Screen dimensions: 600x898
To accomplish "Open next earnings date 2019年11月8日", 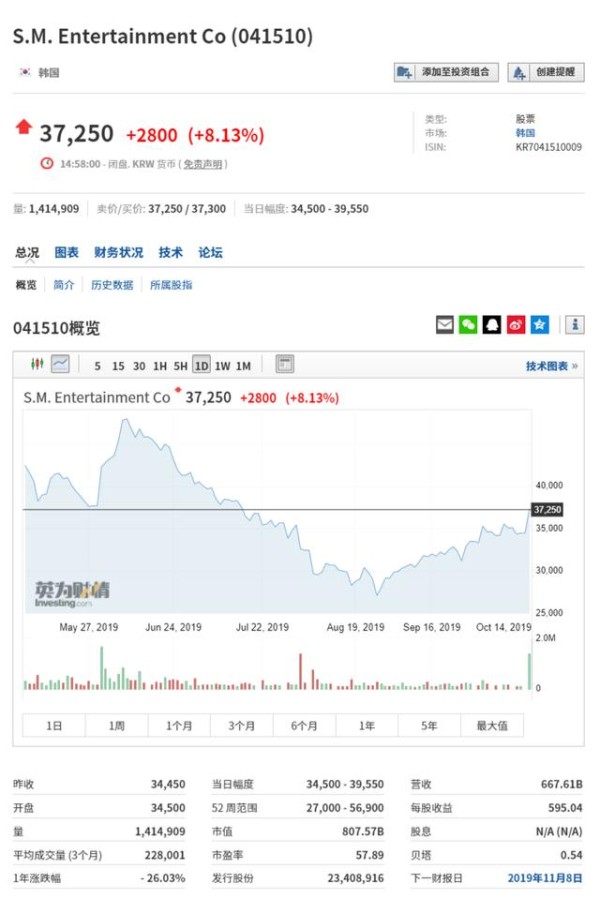I will pyautogui.click(x=544, y=877).
